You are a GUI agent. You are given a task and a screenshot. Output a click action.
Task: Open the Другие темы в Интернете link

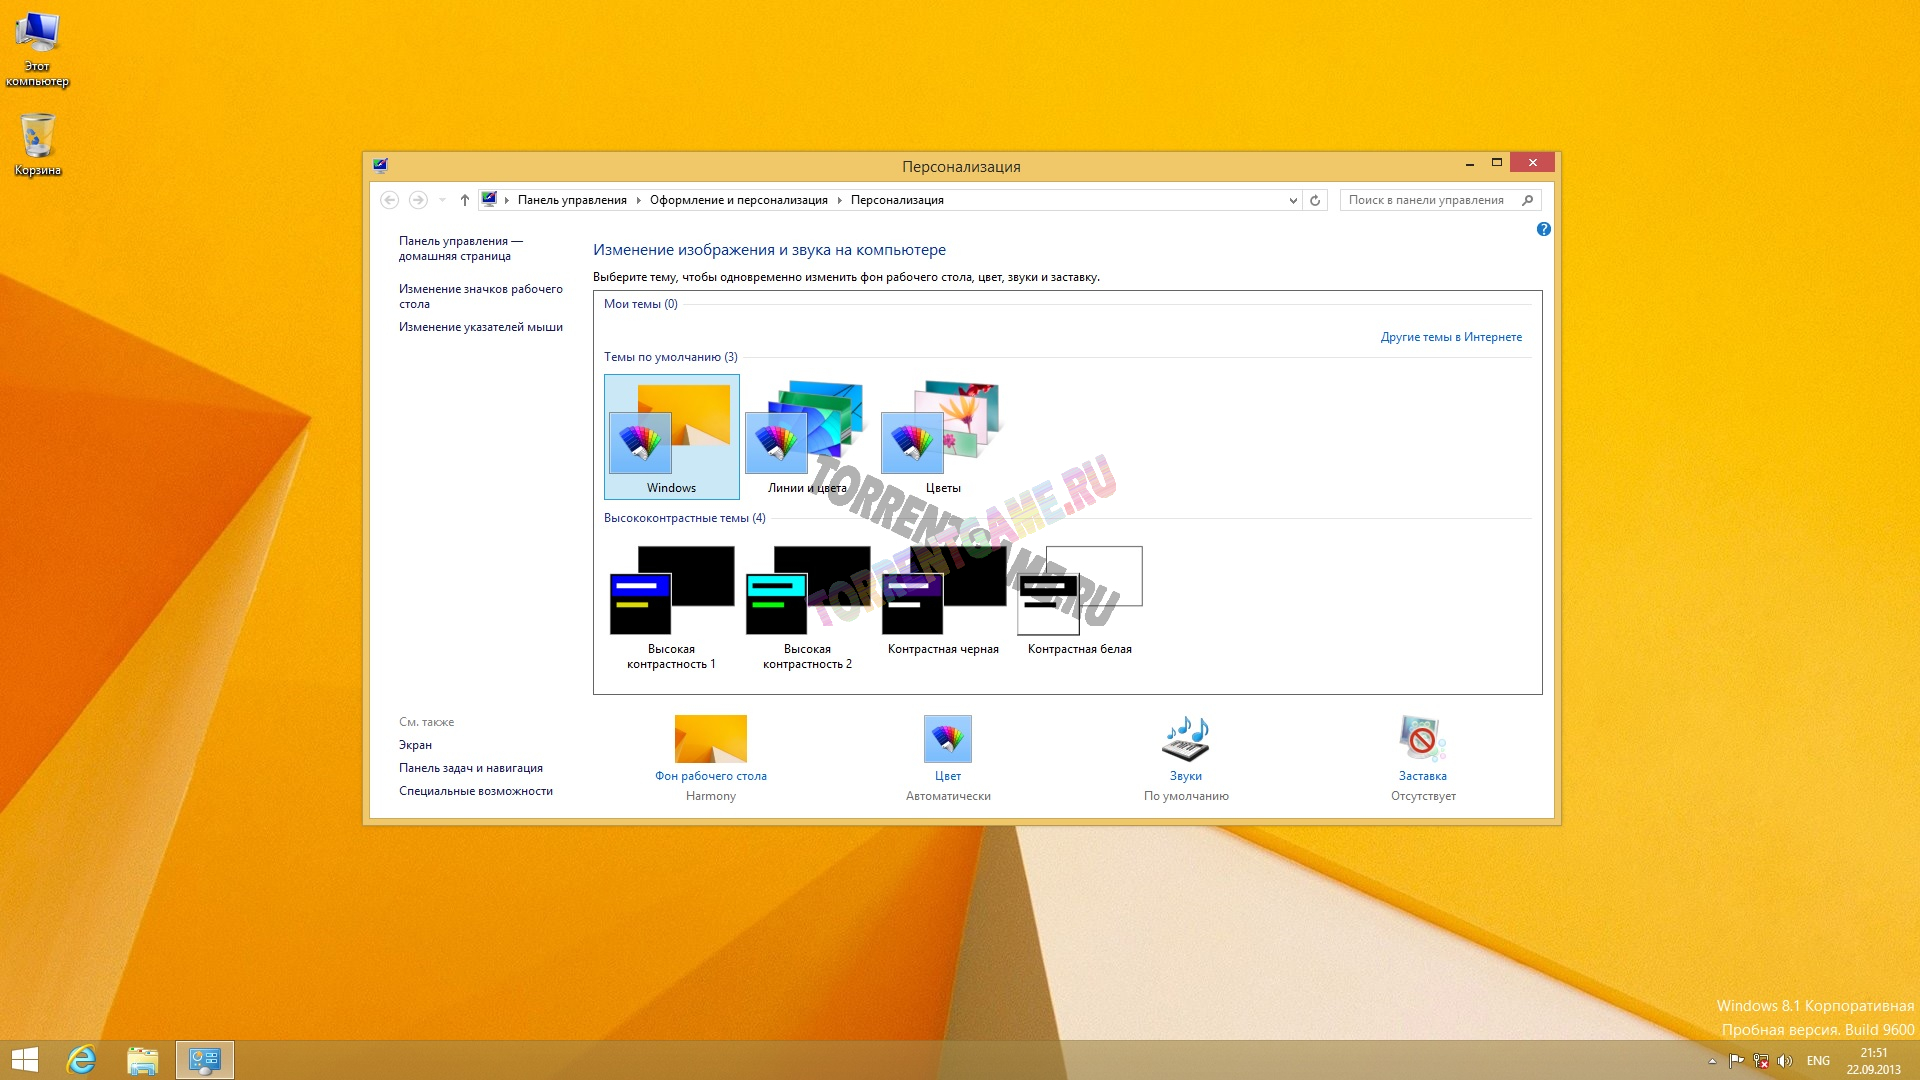pyautogui.click(x=1450, y=337)
